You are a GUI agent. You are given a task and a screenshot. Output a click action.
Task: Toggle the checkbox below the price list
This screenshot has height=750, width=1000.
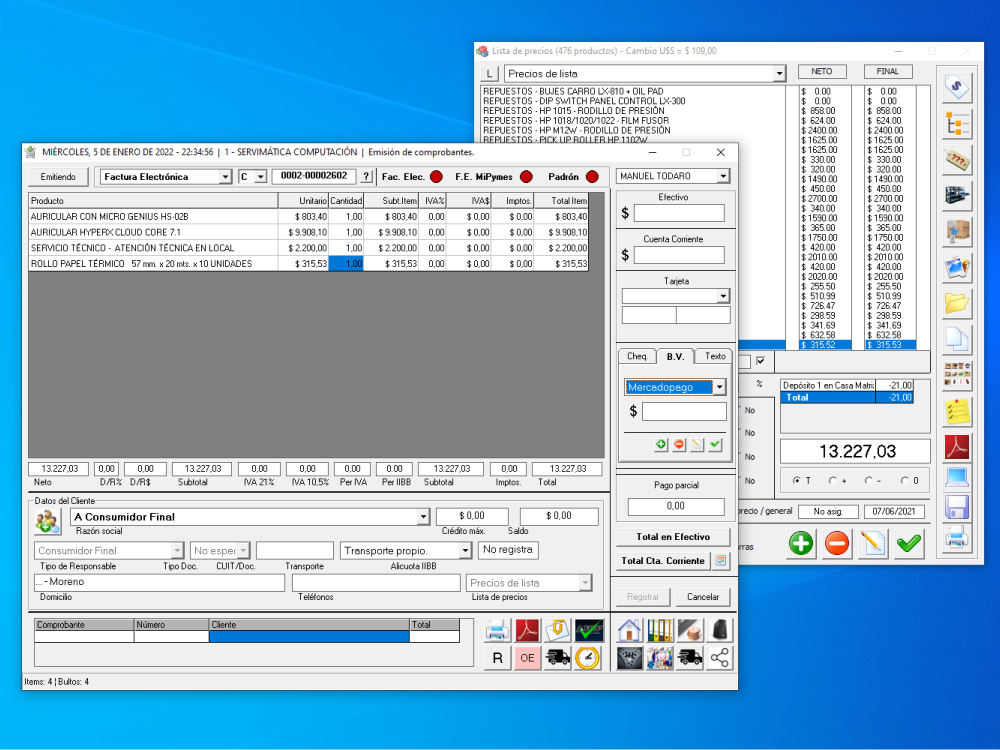pos(761,361)
